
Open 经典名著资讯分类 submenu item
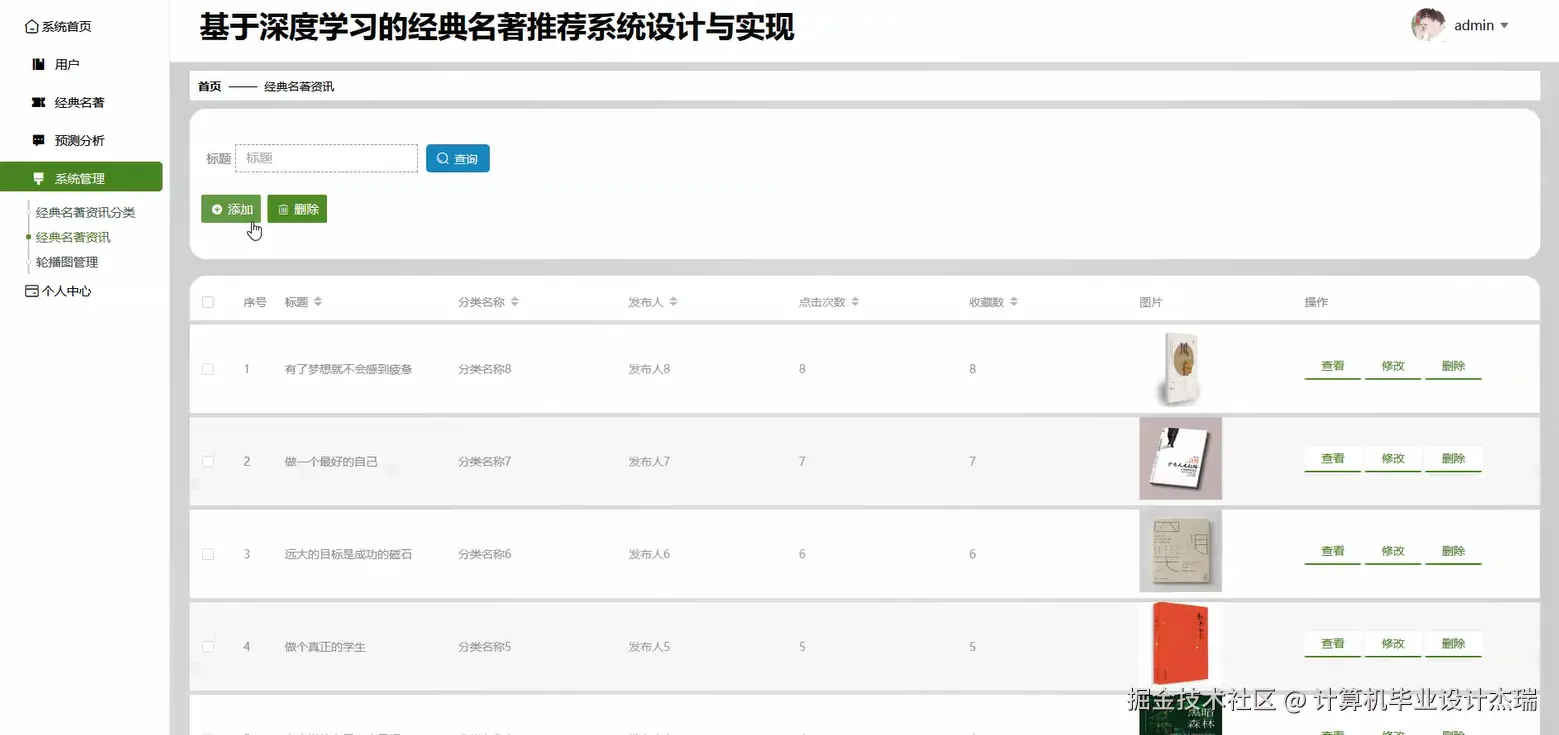85,213
